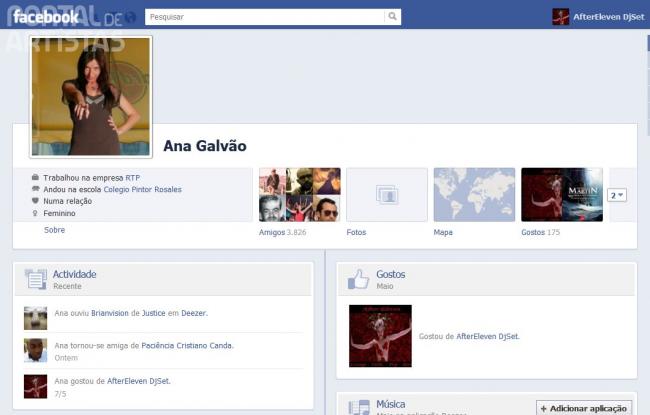Expand the 2 more sections dropdown
650x415 pixels.
[x=617, y=195]
